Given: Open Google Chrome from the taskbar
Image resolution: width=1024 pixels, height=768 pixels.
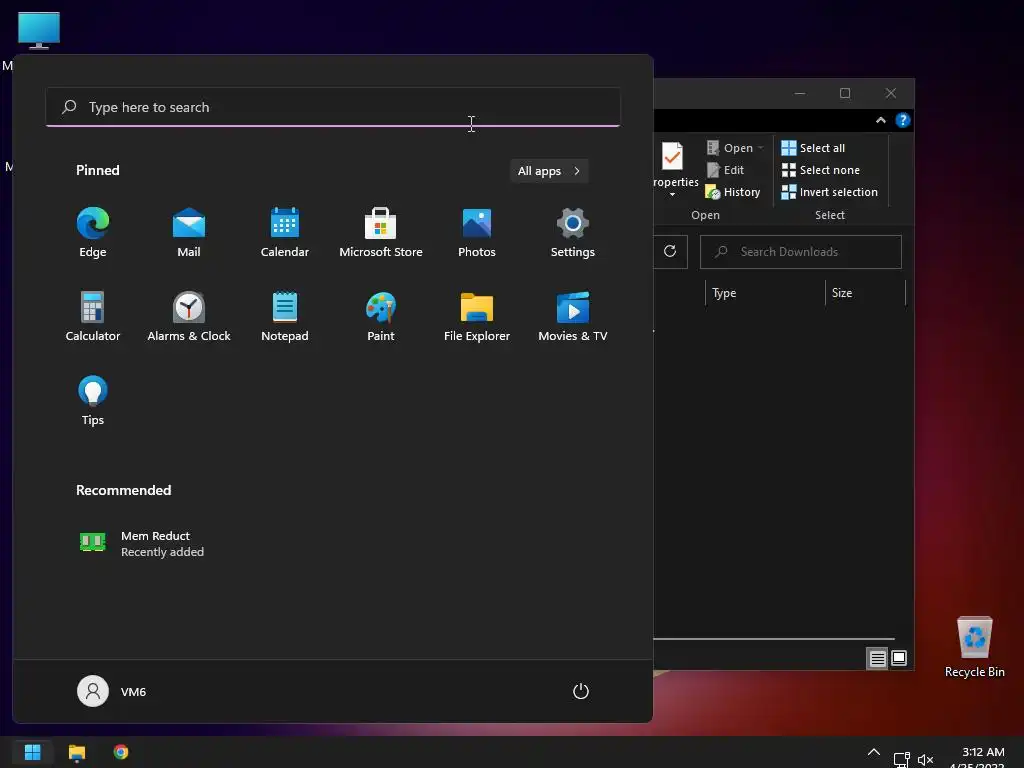Looking at the screenshot, I should [x=121, y=752].
